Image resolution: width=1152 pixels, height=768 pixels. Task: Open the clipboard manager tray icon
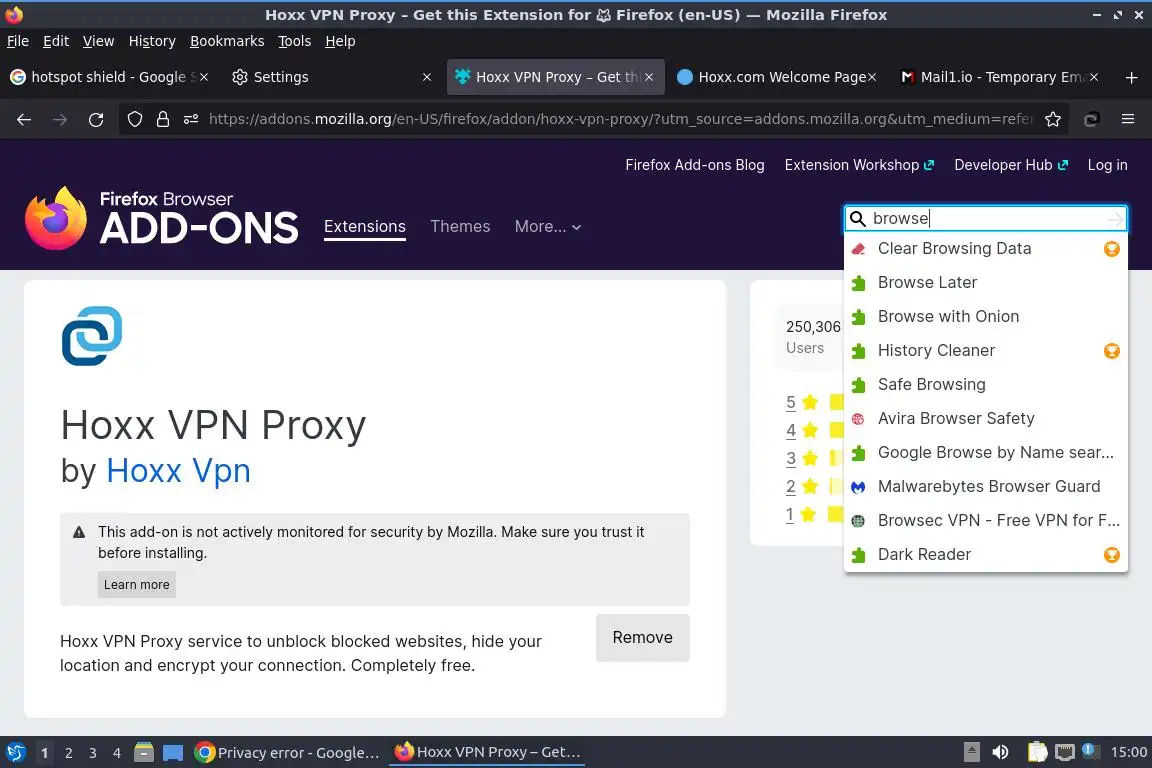pyautogui.click(x=1037, y=752)
